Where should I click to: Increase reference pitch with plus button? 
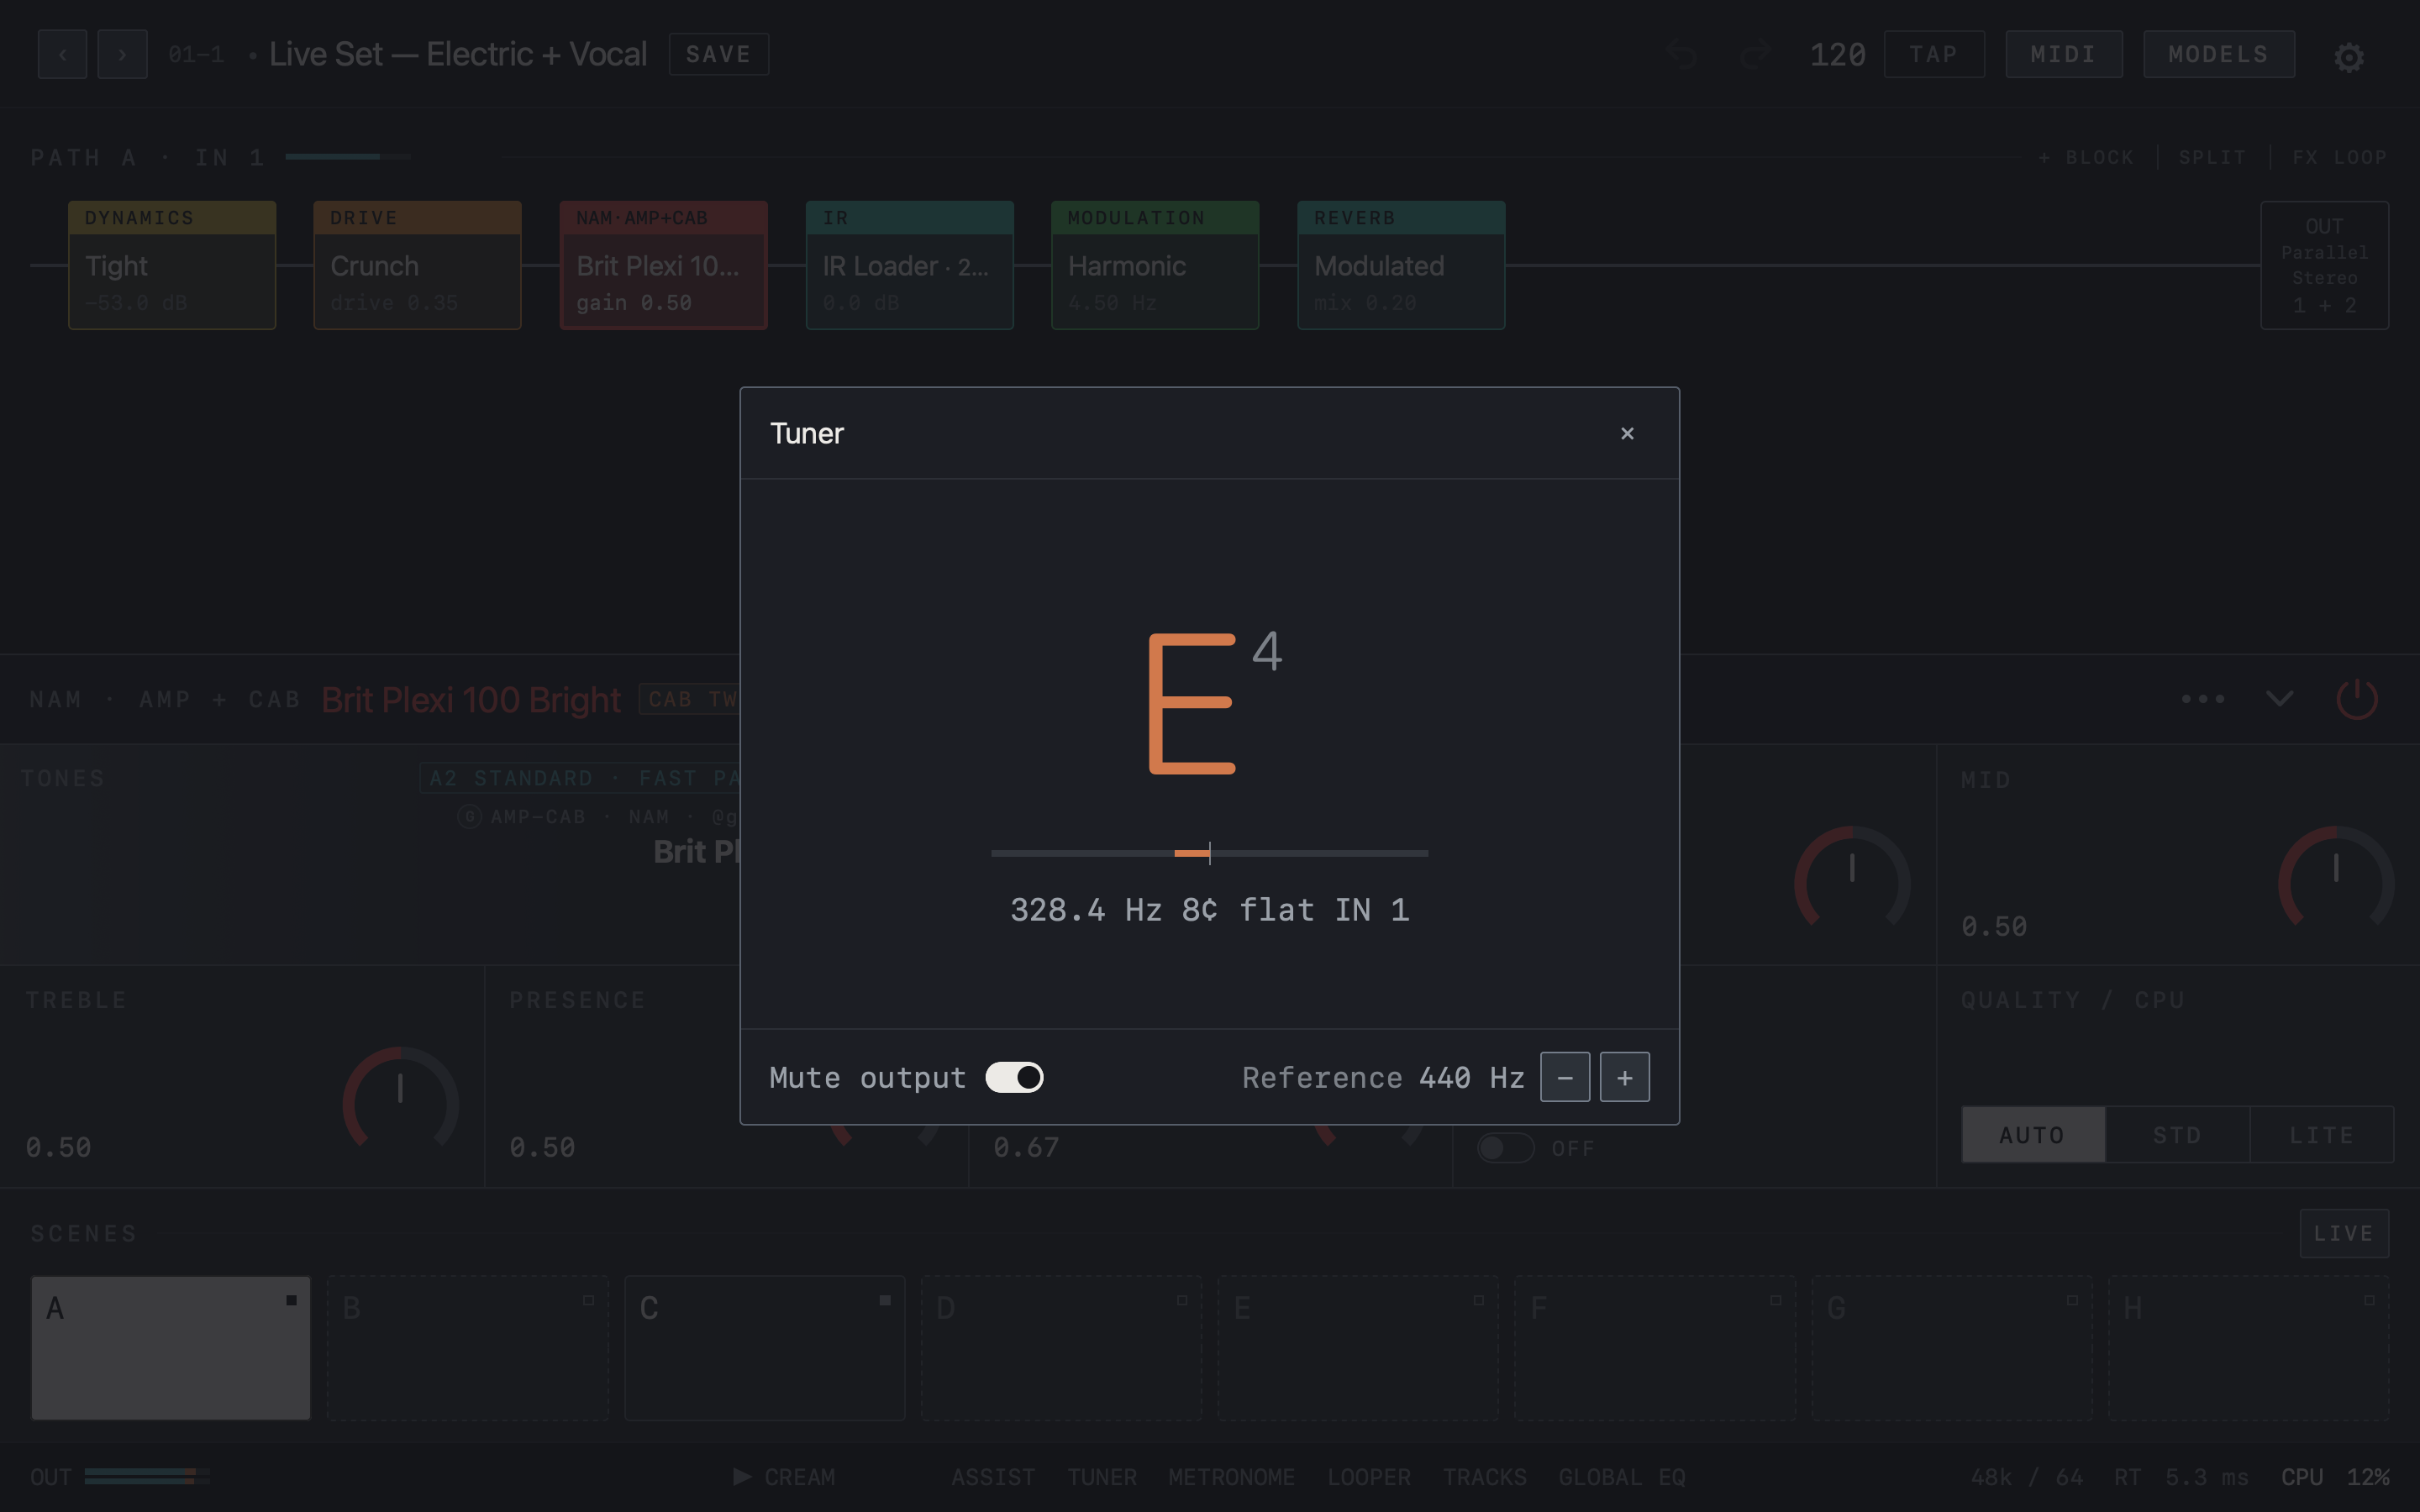tap(1625, 1077)
